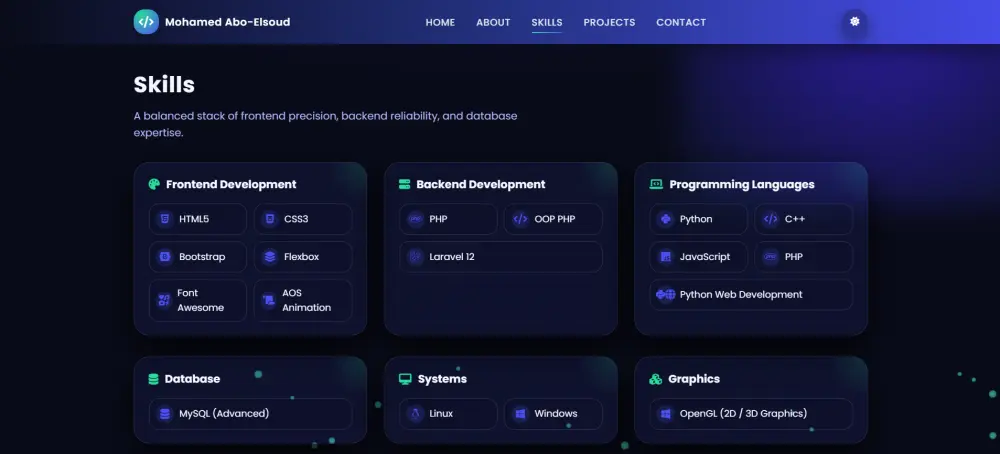Image resolution: width=1000 pixels, height=454 pixels.
Task: Click the Systems heading text
Action: [x=442, y=379]
